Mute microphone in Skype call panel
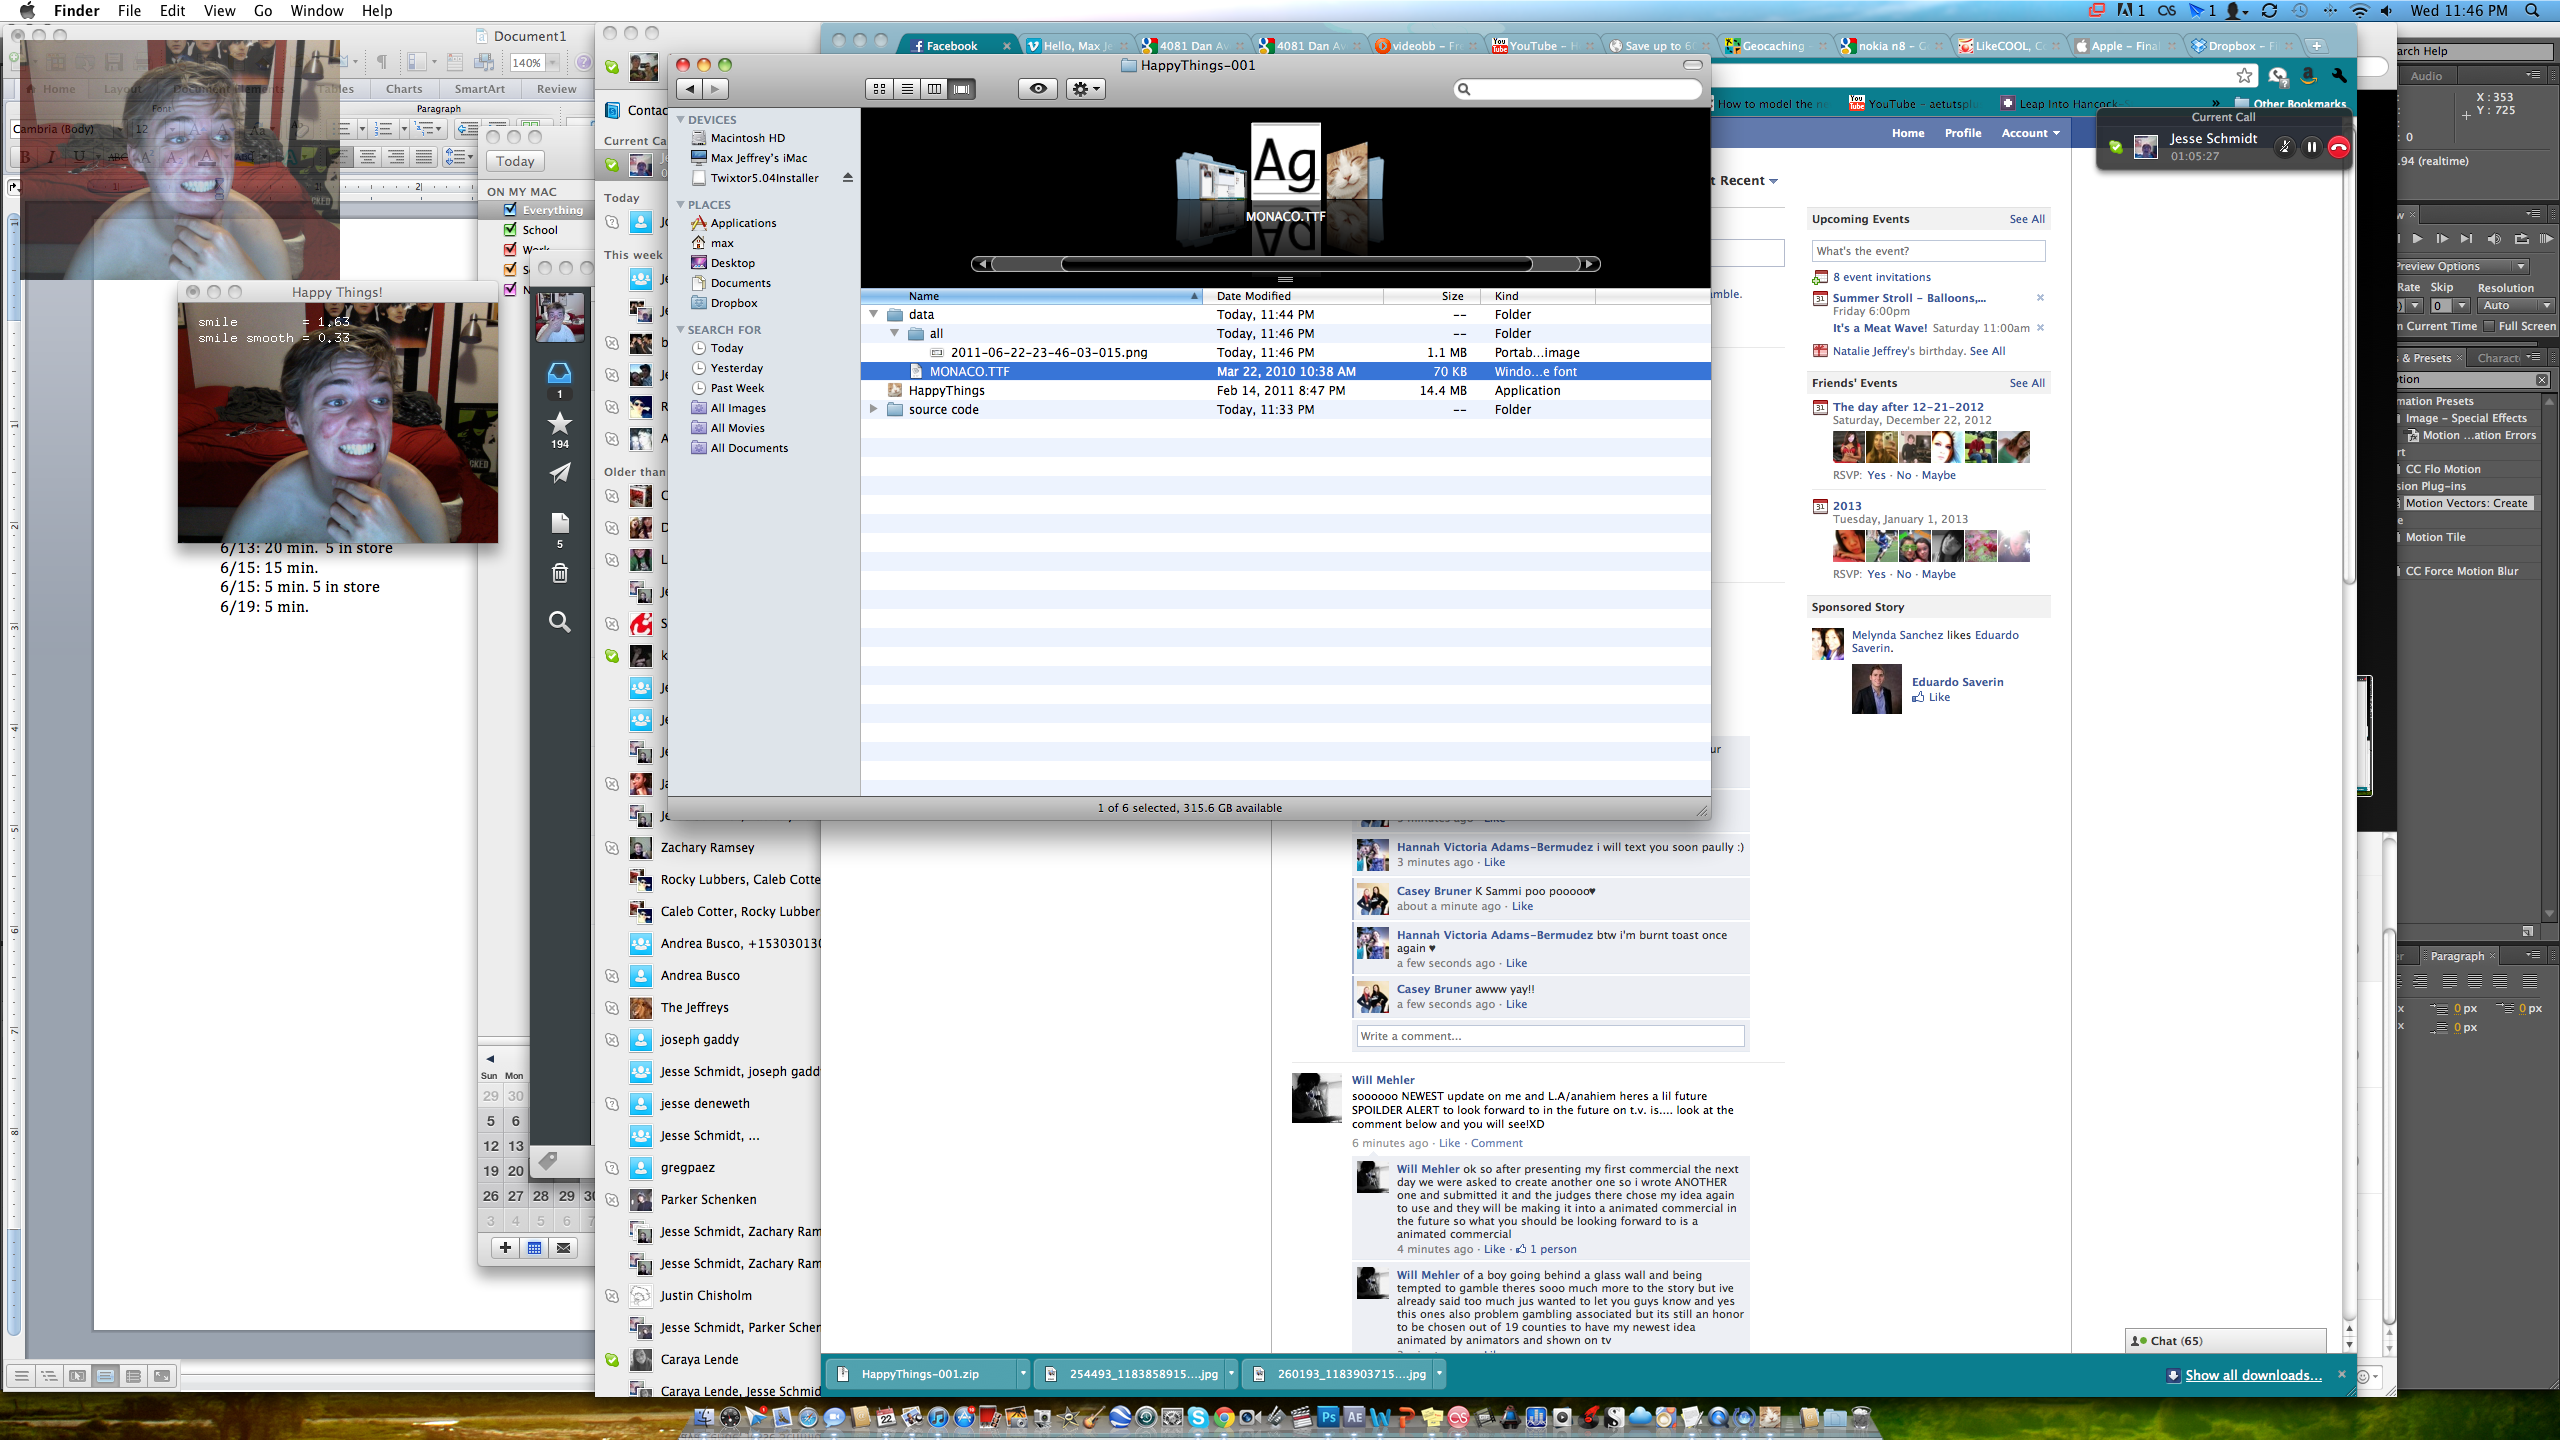 coord(2284,147)
